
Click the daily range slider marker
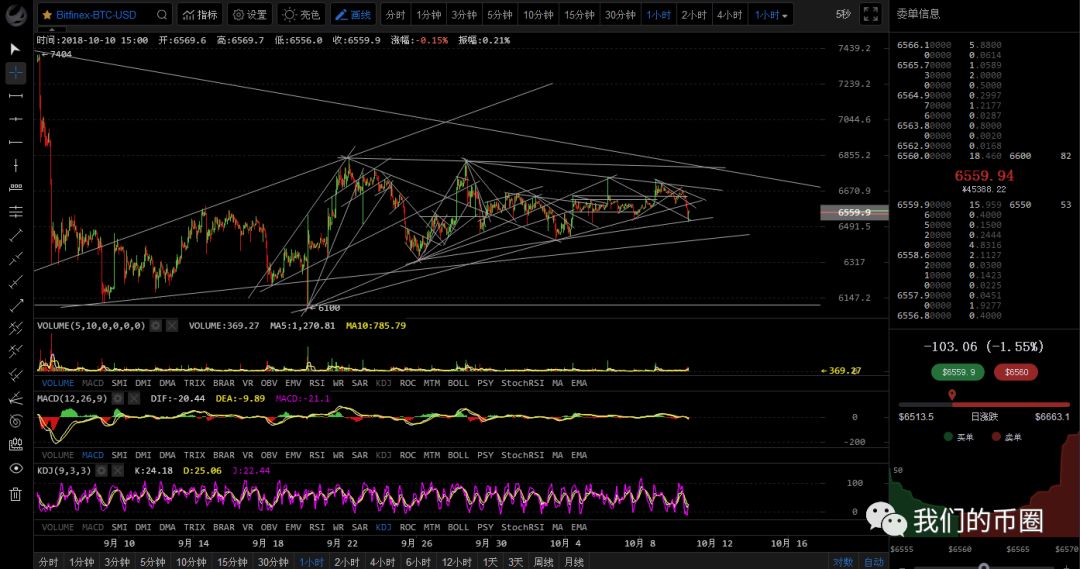point(952,395)
